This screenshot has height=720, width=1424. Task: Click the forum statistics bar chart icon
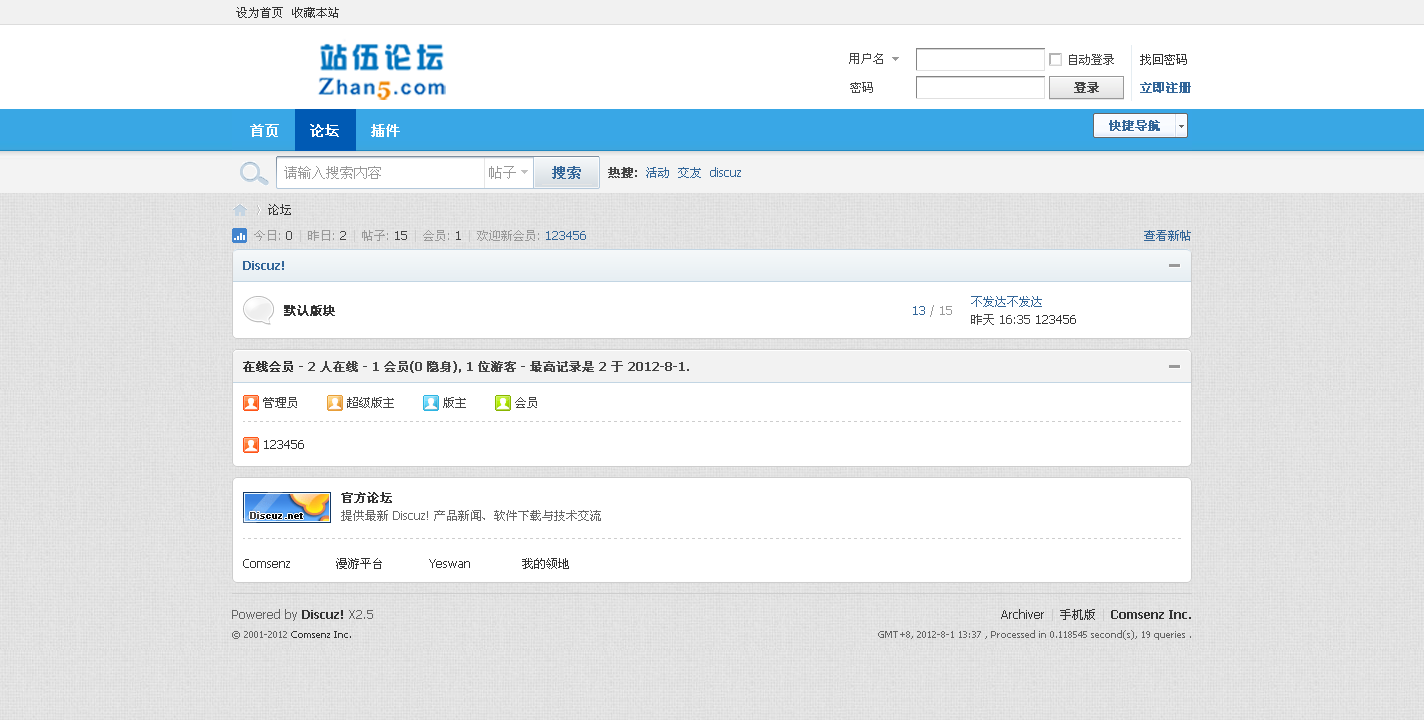[x=239, y=235]
